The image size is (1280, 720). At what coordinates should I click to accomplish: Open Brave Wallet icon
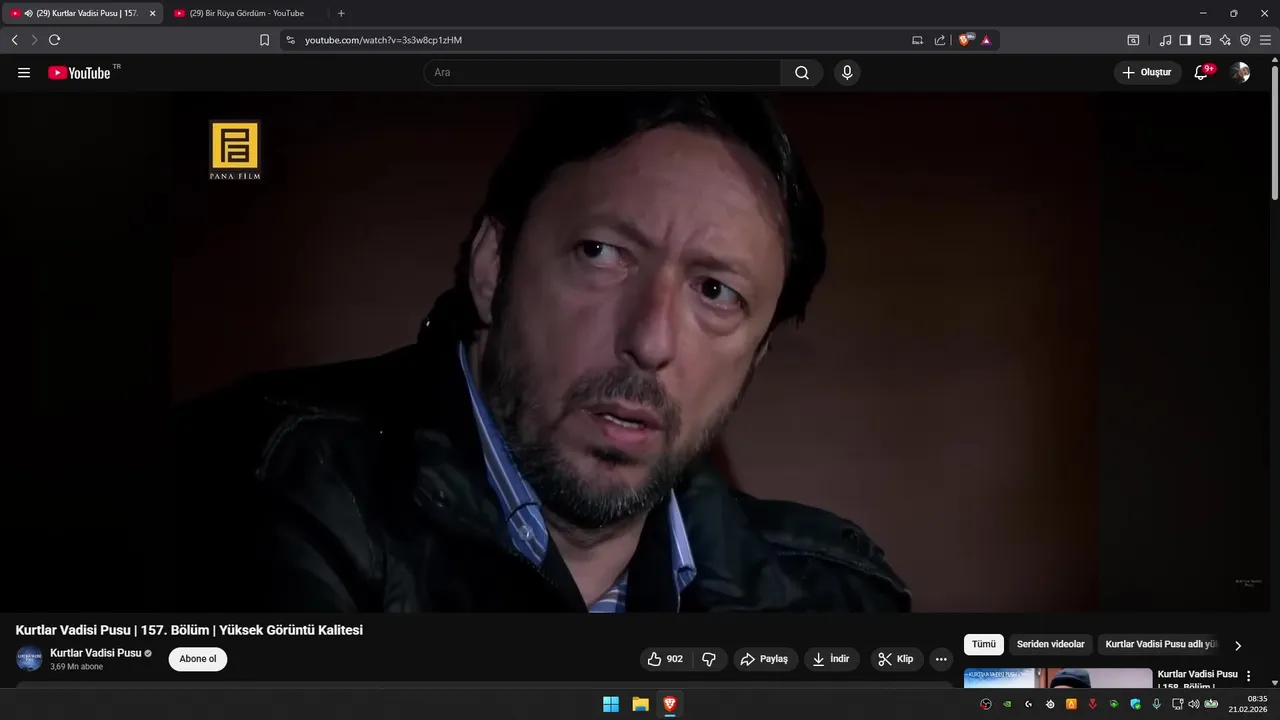[x=1205, y=40]
